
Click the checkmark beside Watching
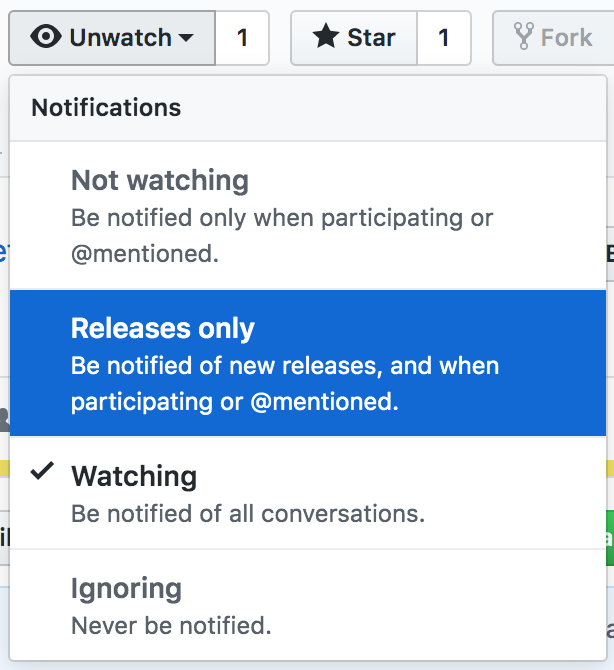coord(42,471)
